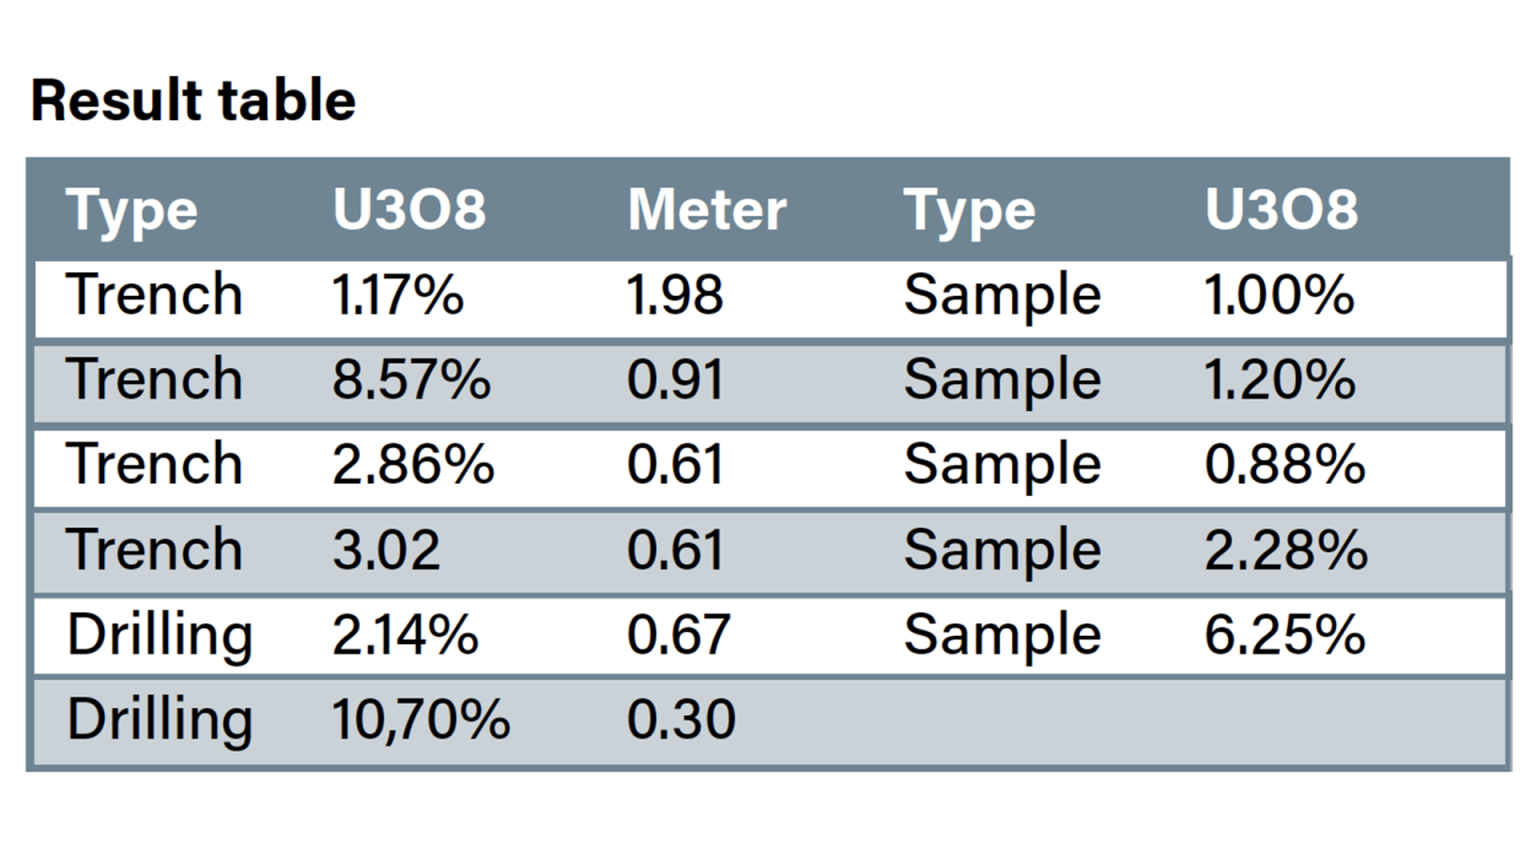1536x864 pixels.
Task: Click the "Trench" label beside 1.17%
Action: (155, 296)
